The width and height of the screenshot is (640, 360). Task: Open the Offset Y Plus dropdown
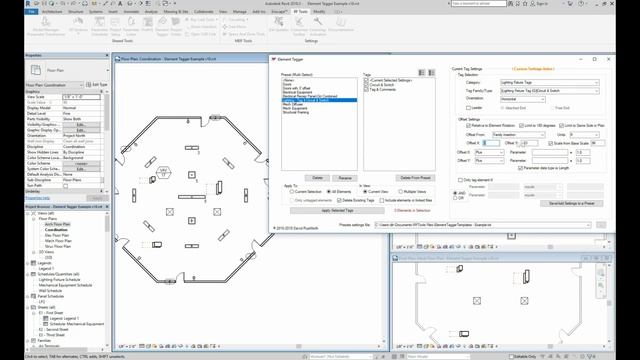click(x=489, y=161)
